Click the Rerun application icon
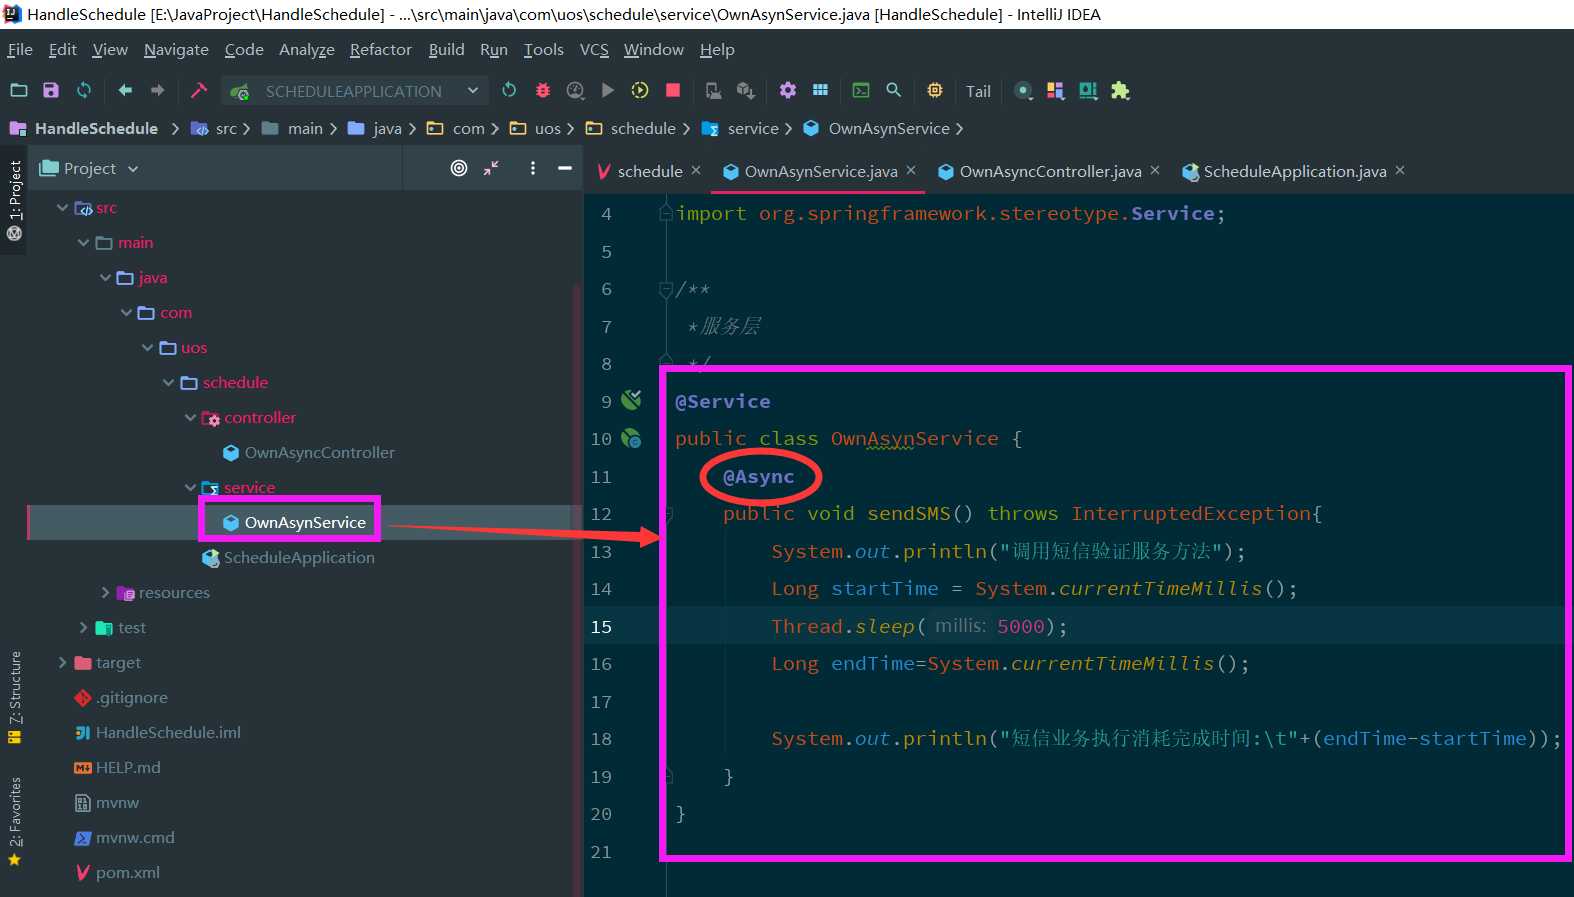 [x=509, y=90]
